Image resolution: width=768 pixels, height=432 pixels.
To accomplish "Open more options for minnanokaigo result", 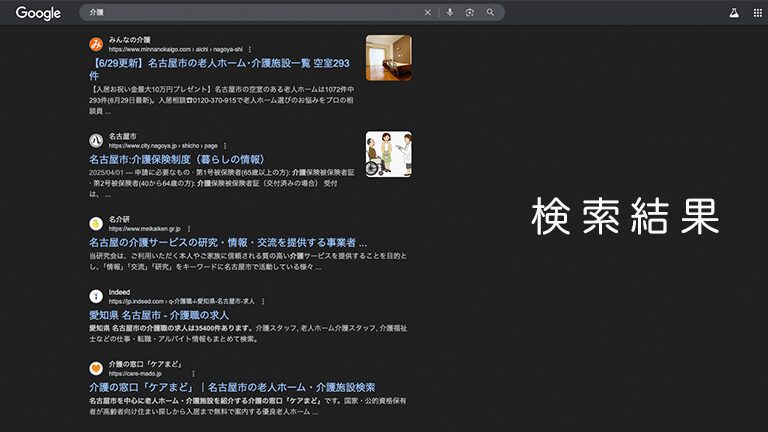I will click(250, 49).
